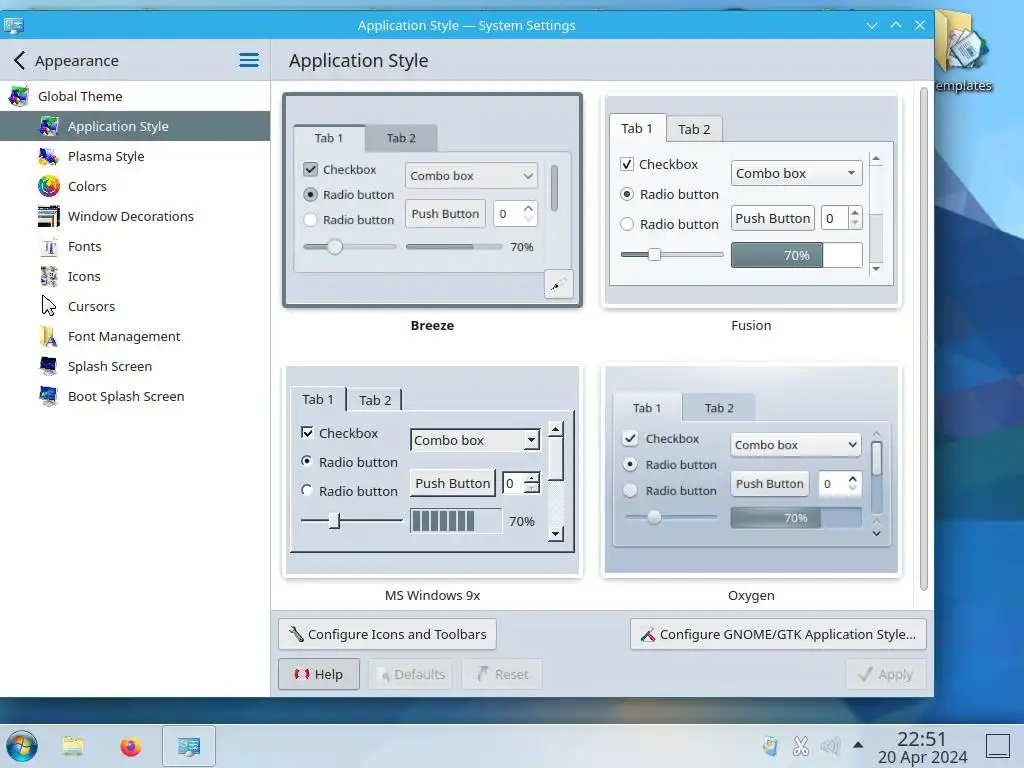Select the second Radio button in Fusion preview
1024x768 pixels.
[626, 224]
